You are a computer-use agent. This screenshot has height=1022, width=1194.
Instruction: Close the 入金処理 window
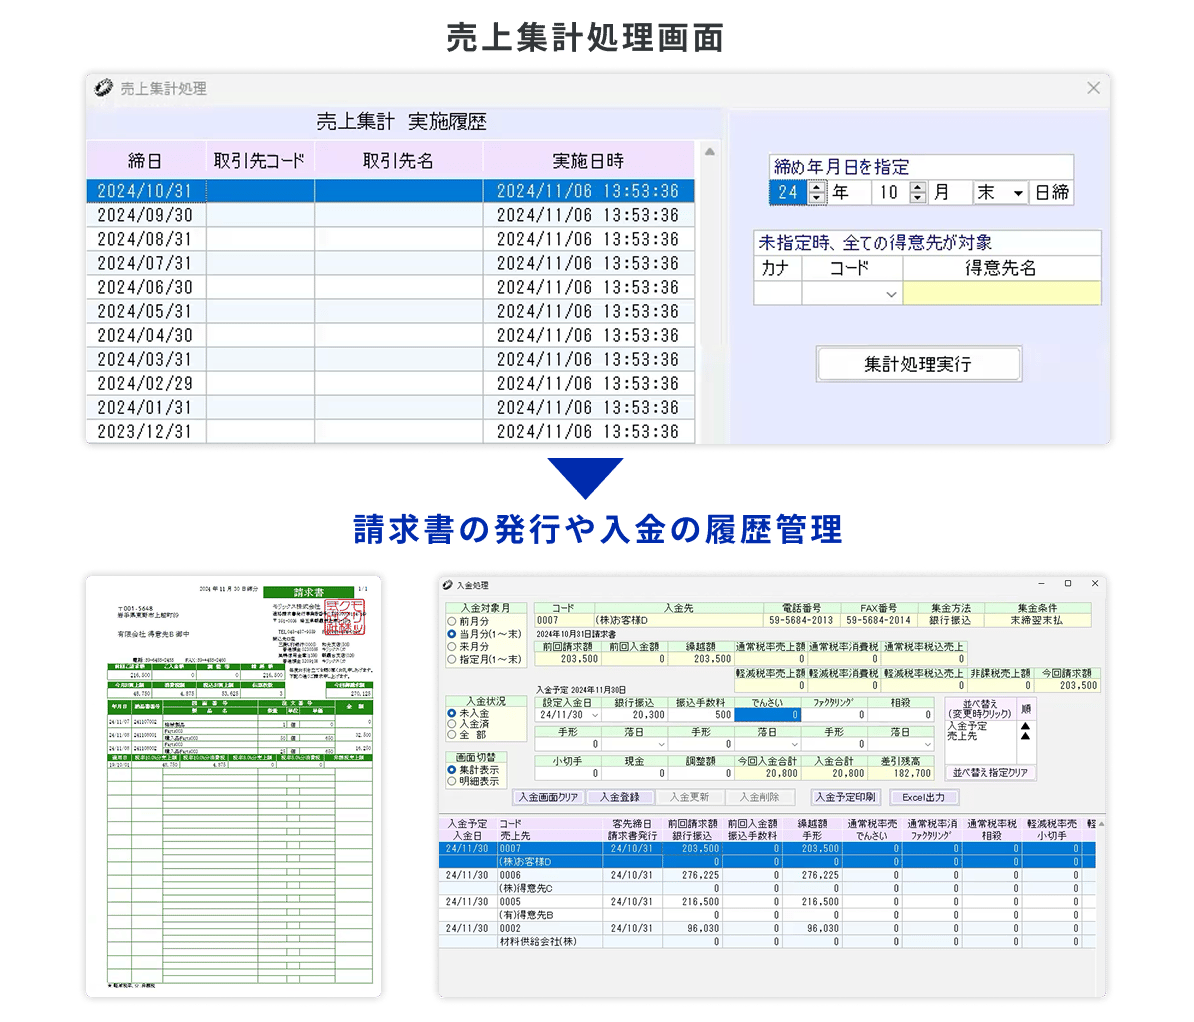coord(1095,583)
